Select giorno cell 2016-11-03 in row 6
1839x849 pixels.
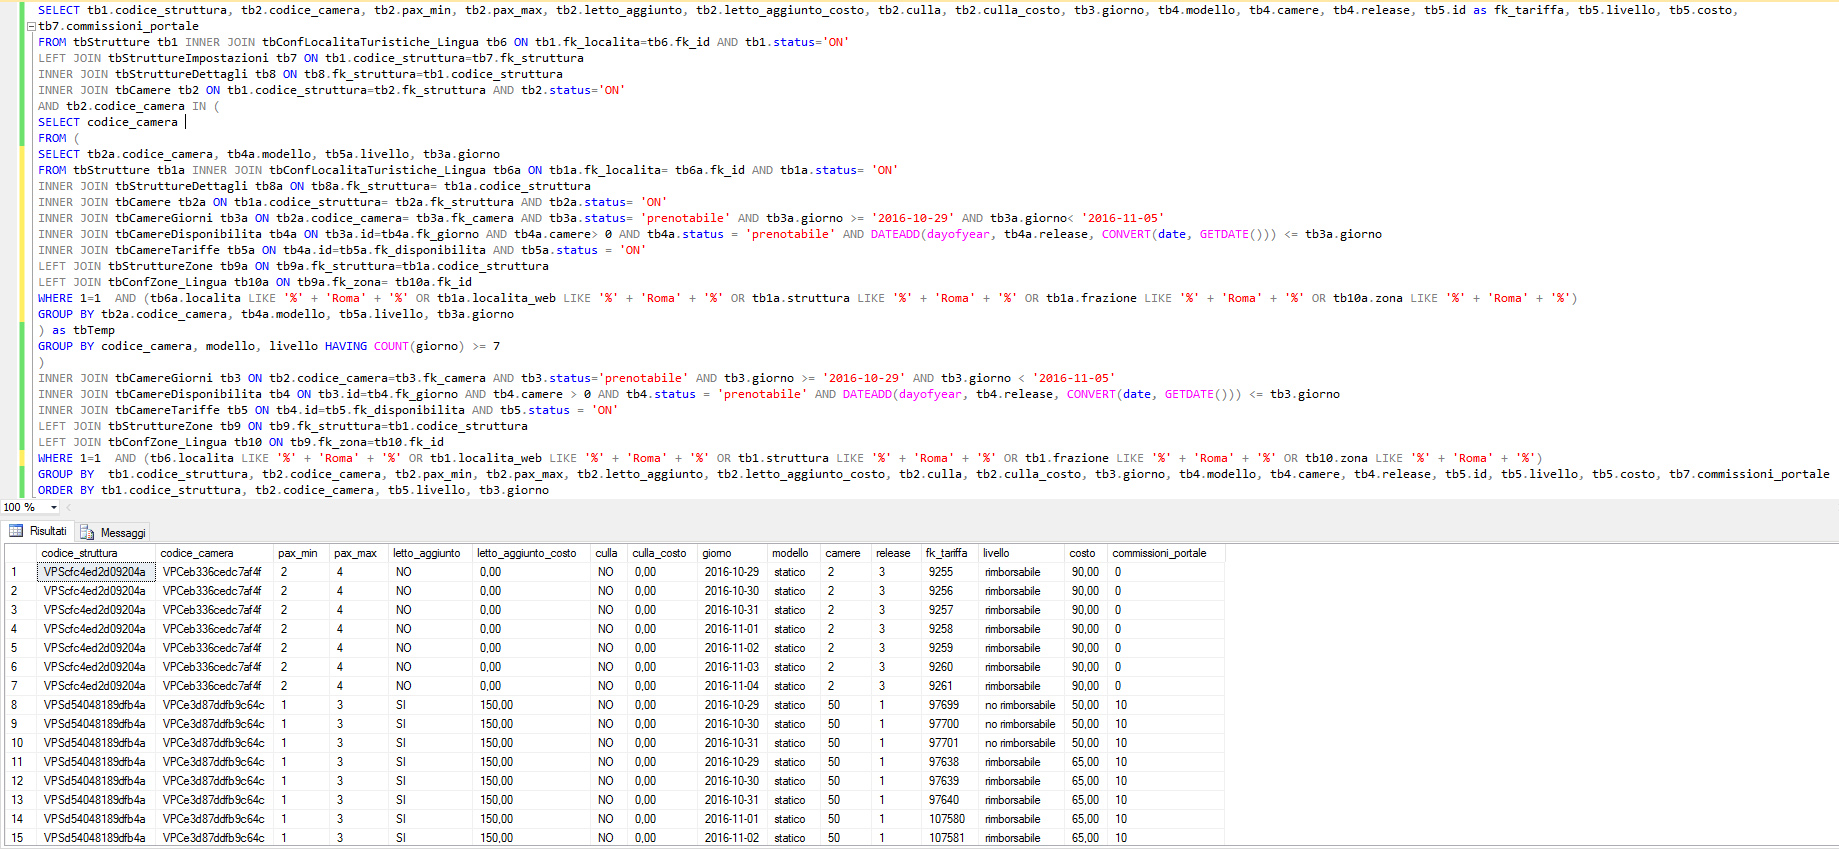tap(733, 667)
